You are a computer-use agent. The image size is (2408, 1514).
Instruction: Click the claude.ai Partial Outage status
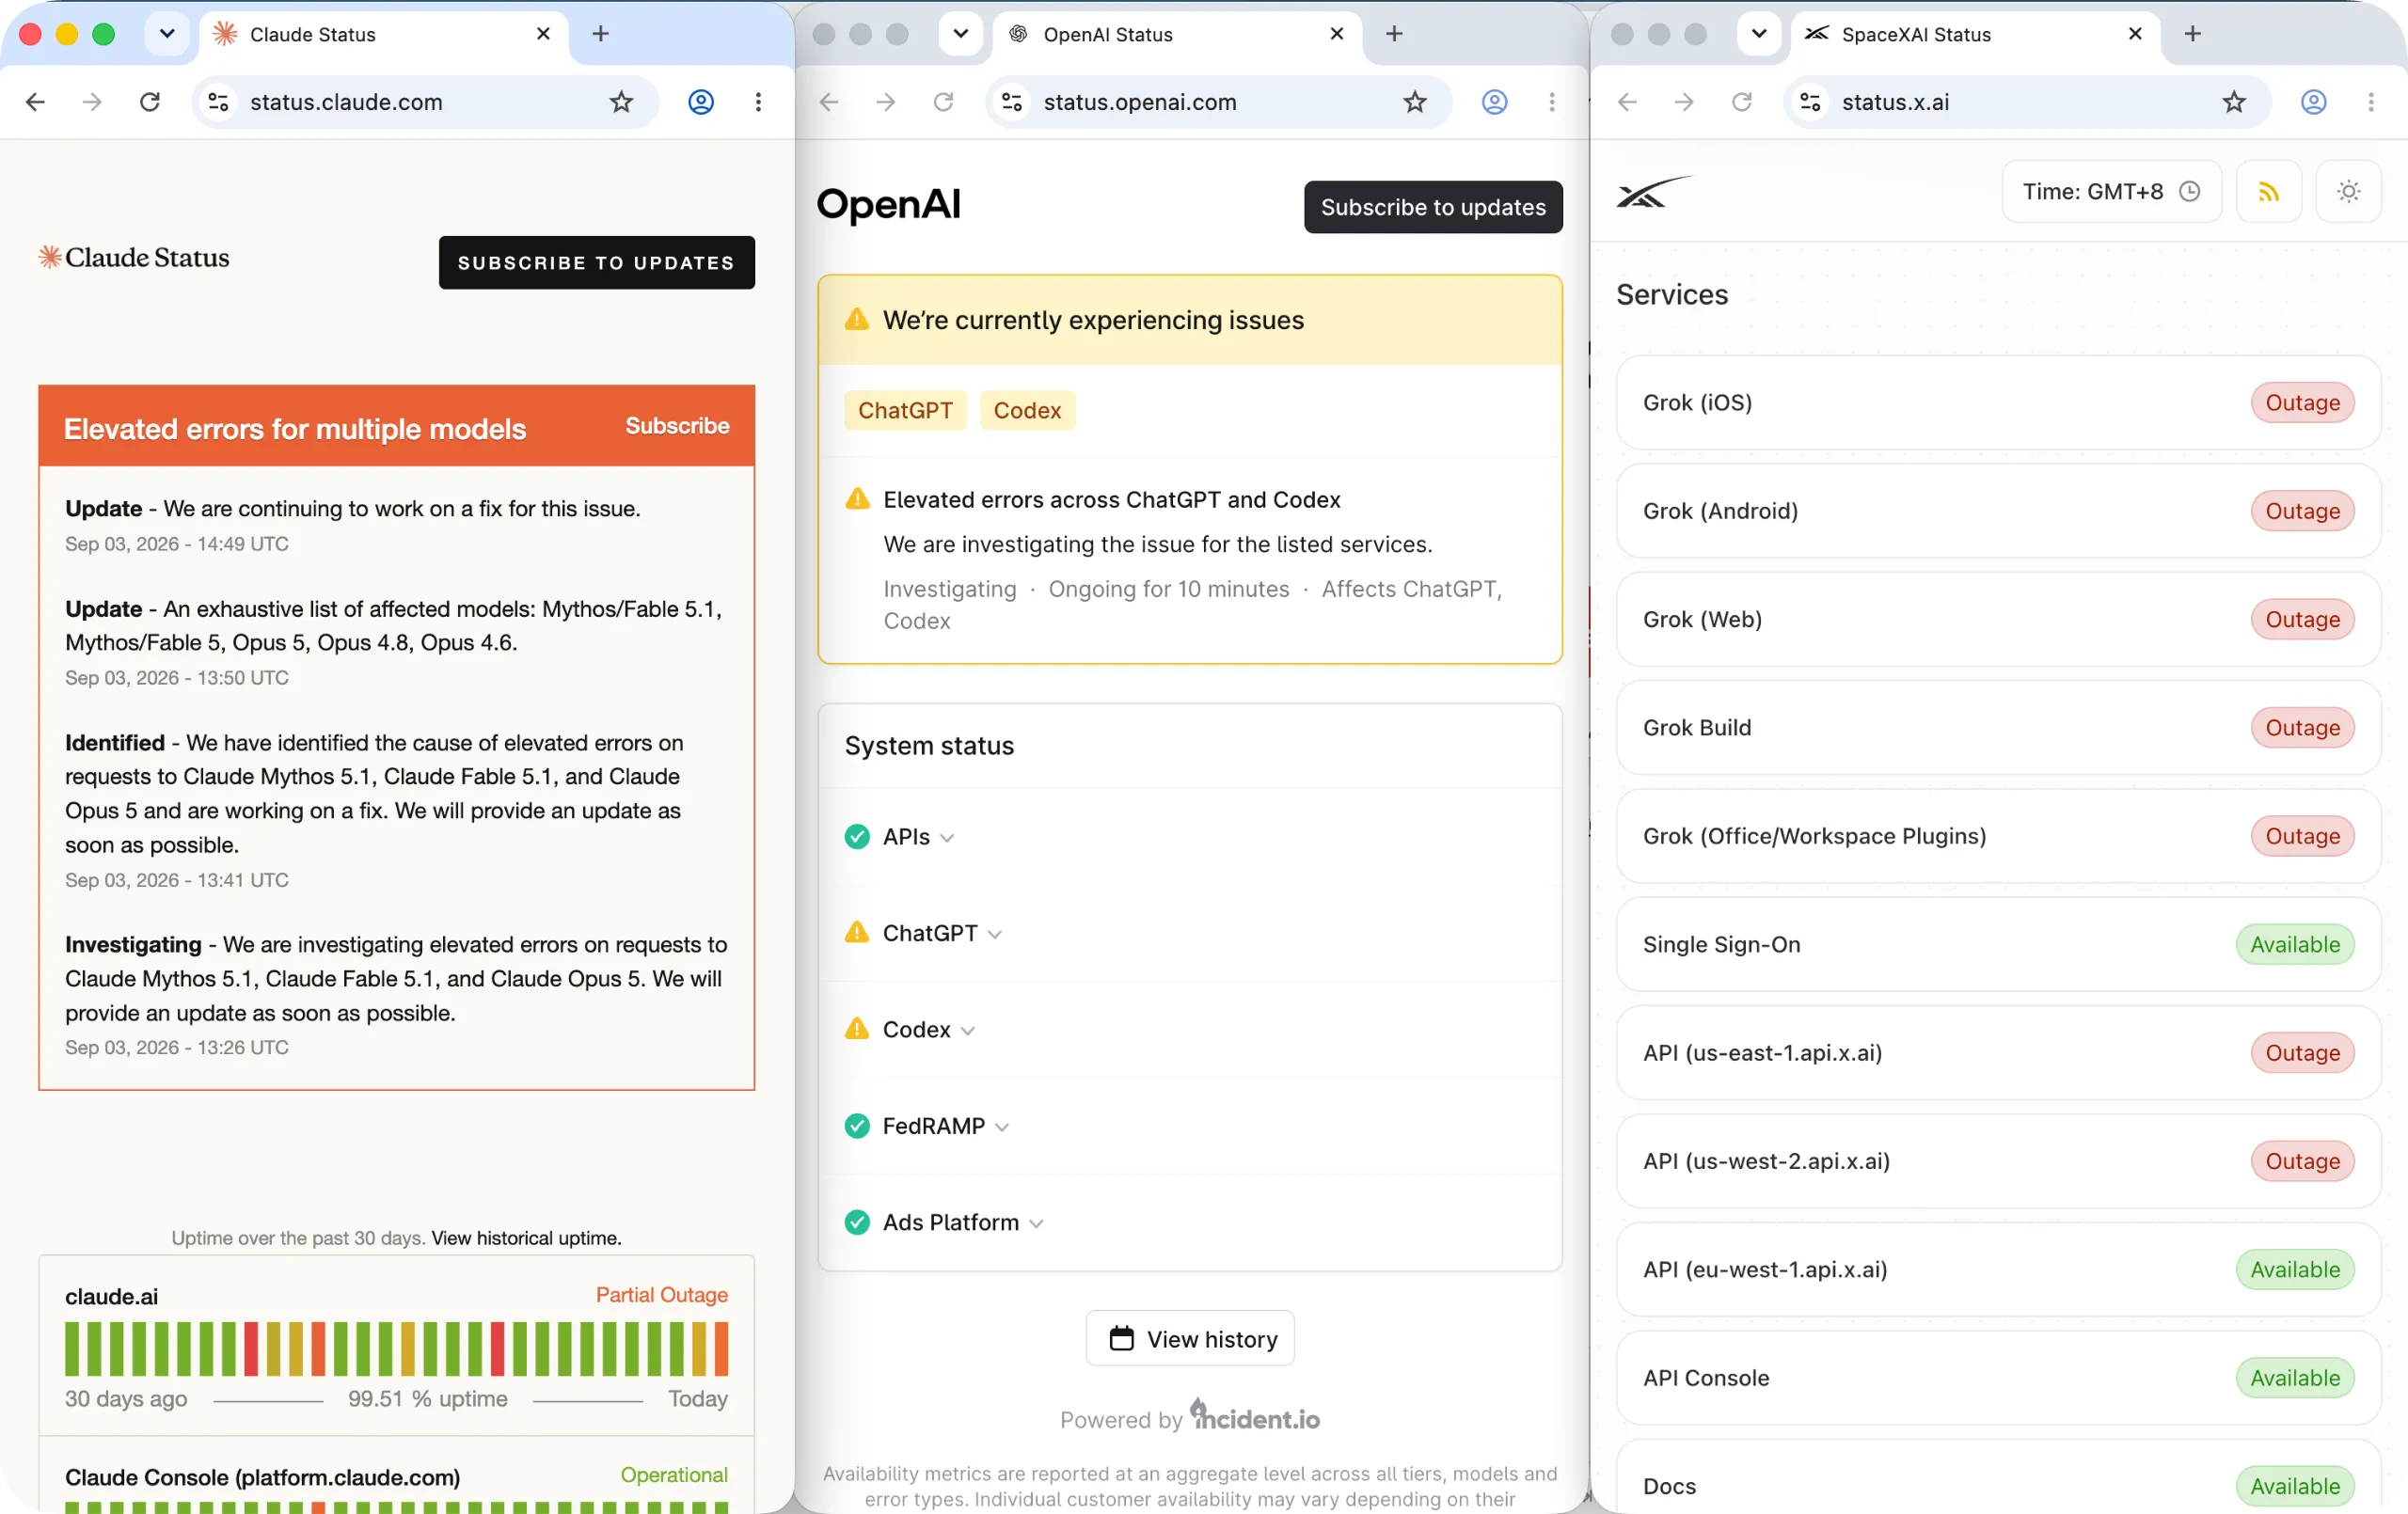(x=661, y=1294)
